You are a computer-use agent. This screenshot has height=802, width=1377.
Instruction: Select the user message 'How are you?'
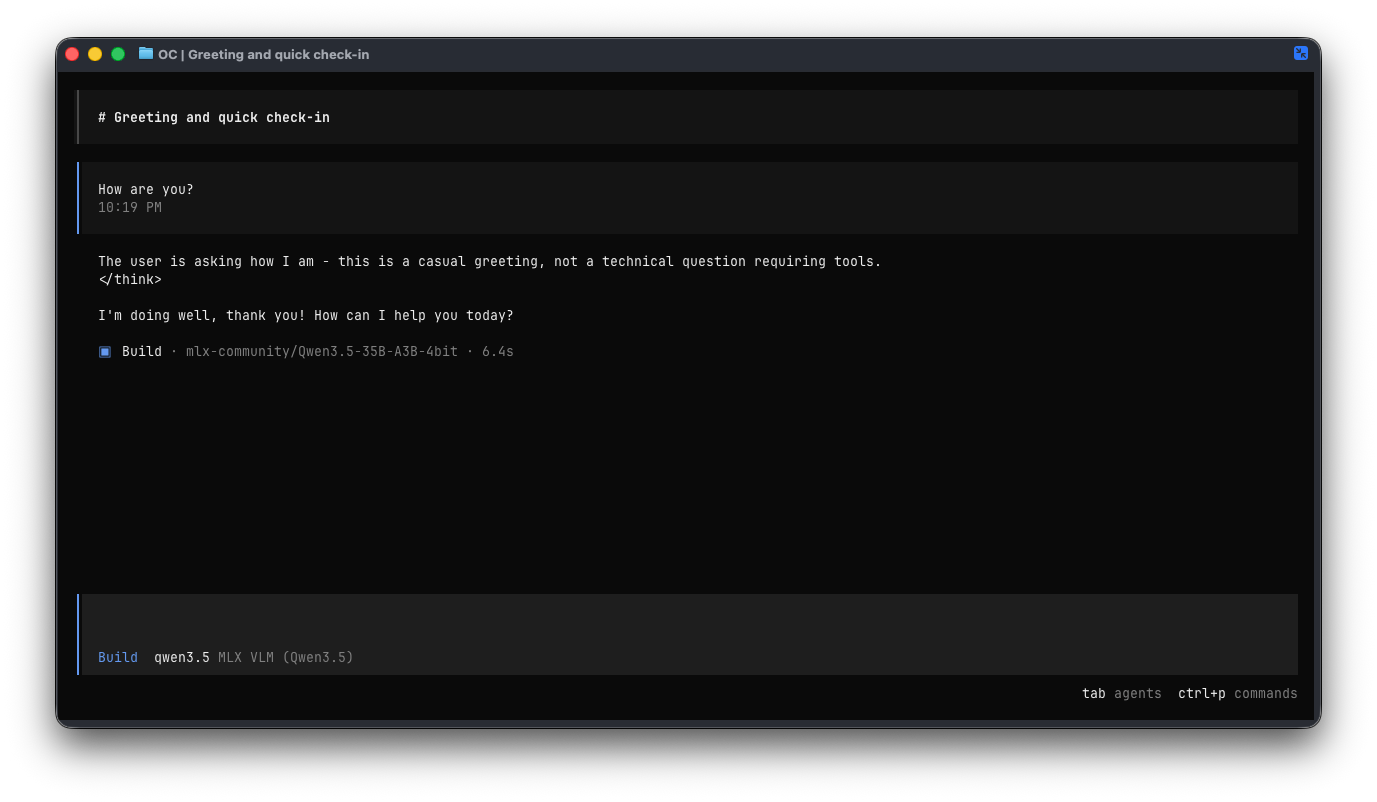146,190
